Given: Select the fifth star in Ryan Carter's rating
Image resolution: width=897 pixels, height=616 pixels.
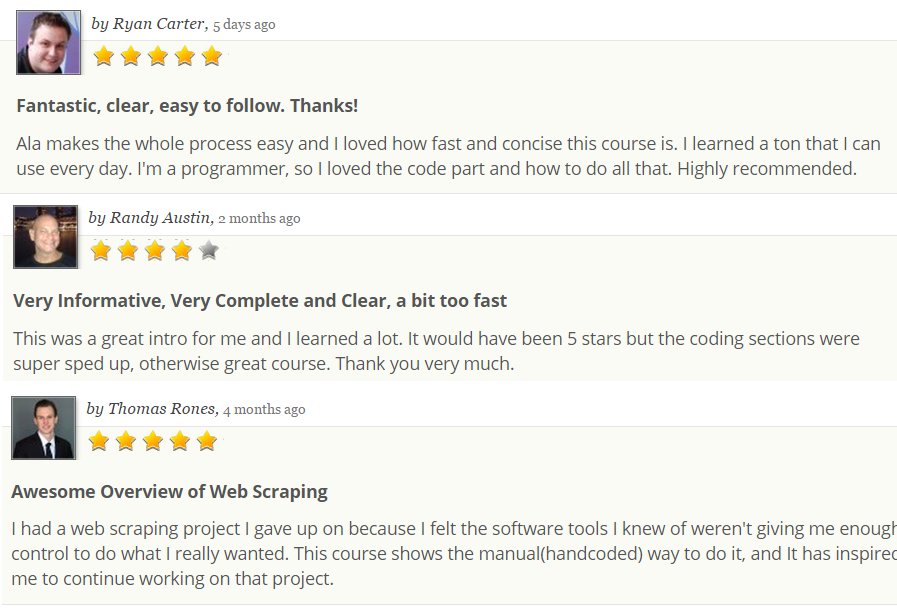Looking at the screenshot, I should (211, 57).
